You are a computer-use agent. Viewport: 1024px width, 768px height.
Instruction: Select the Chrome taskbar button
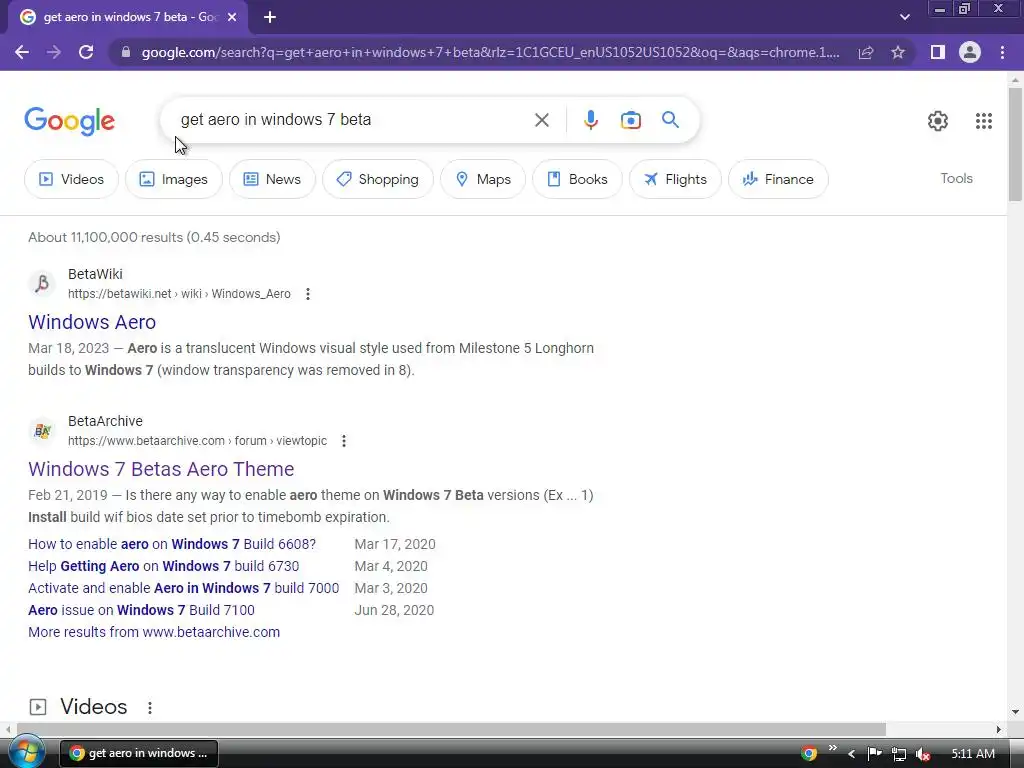pos(138,753)
